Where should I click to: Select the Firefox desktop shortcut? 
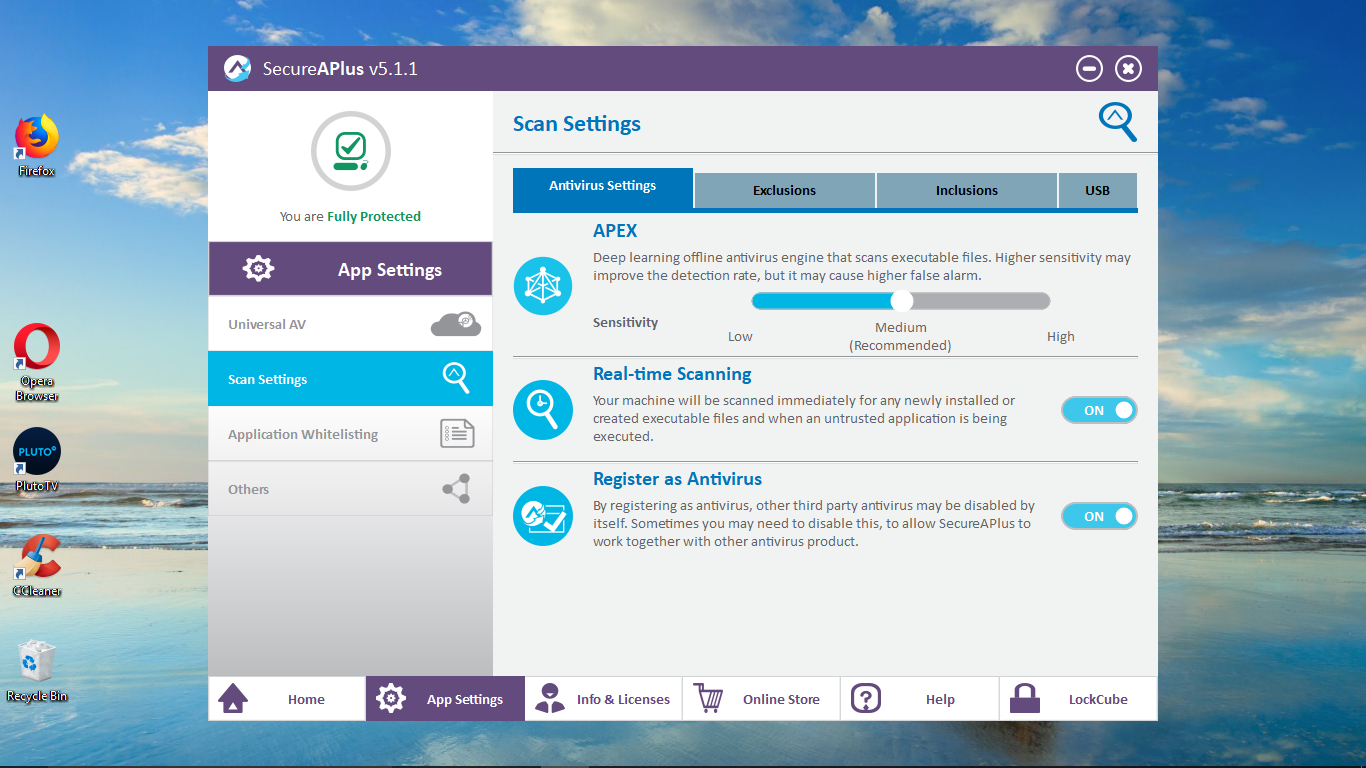pos(37,146)
